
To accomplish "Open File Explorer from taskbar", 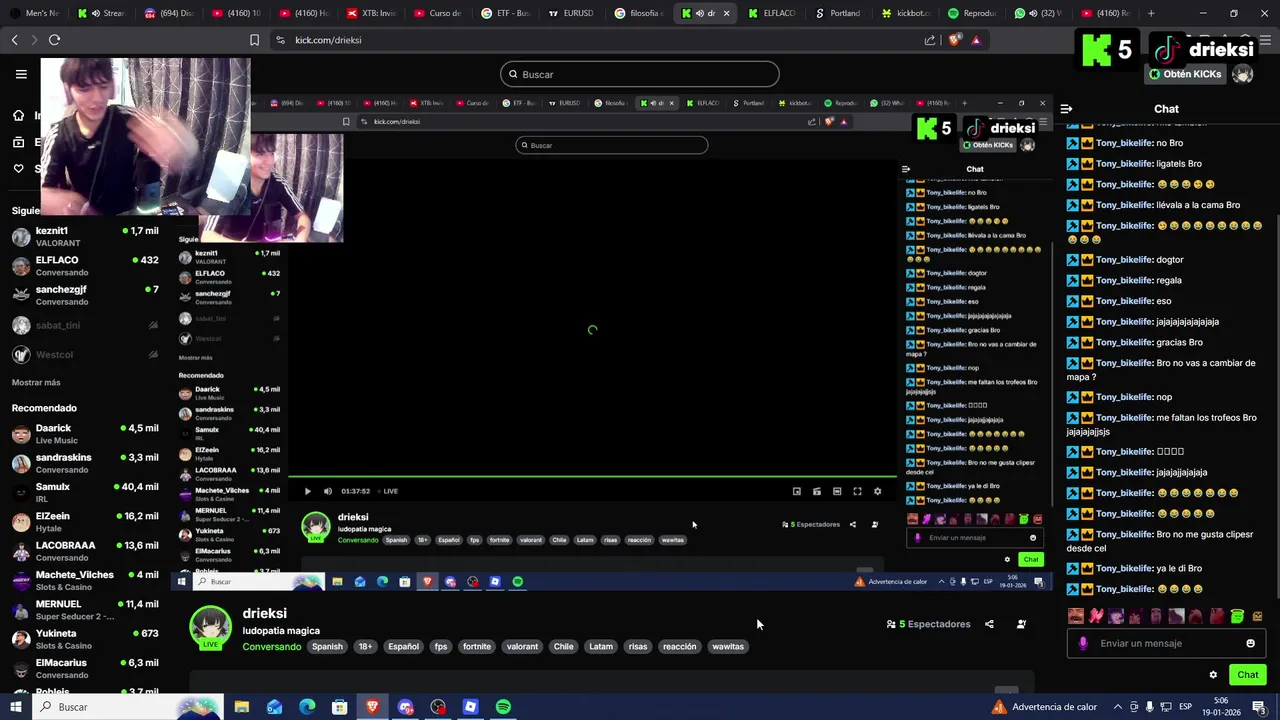I will 241,707.
